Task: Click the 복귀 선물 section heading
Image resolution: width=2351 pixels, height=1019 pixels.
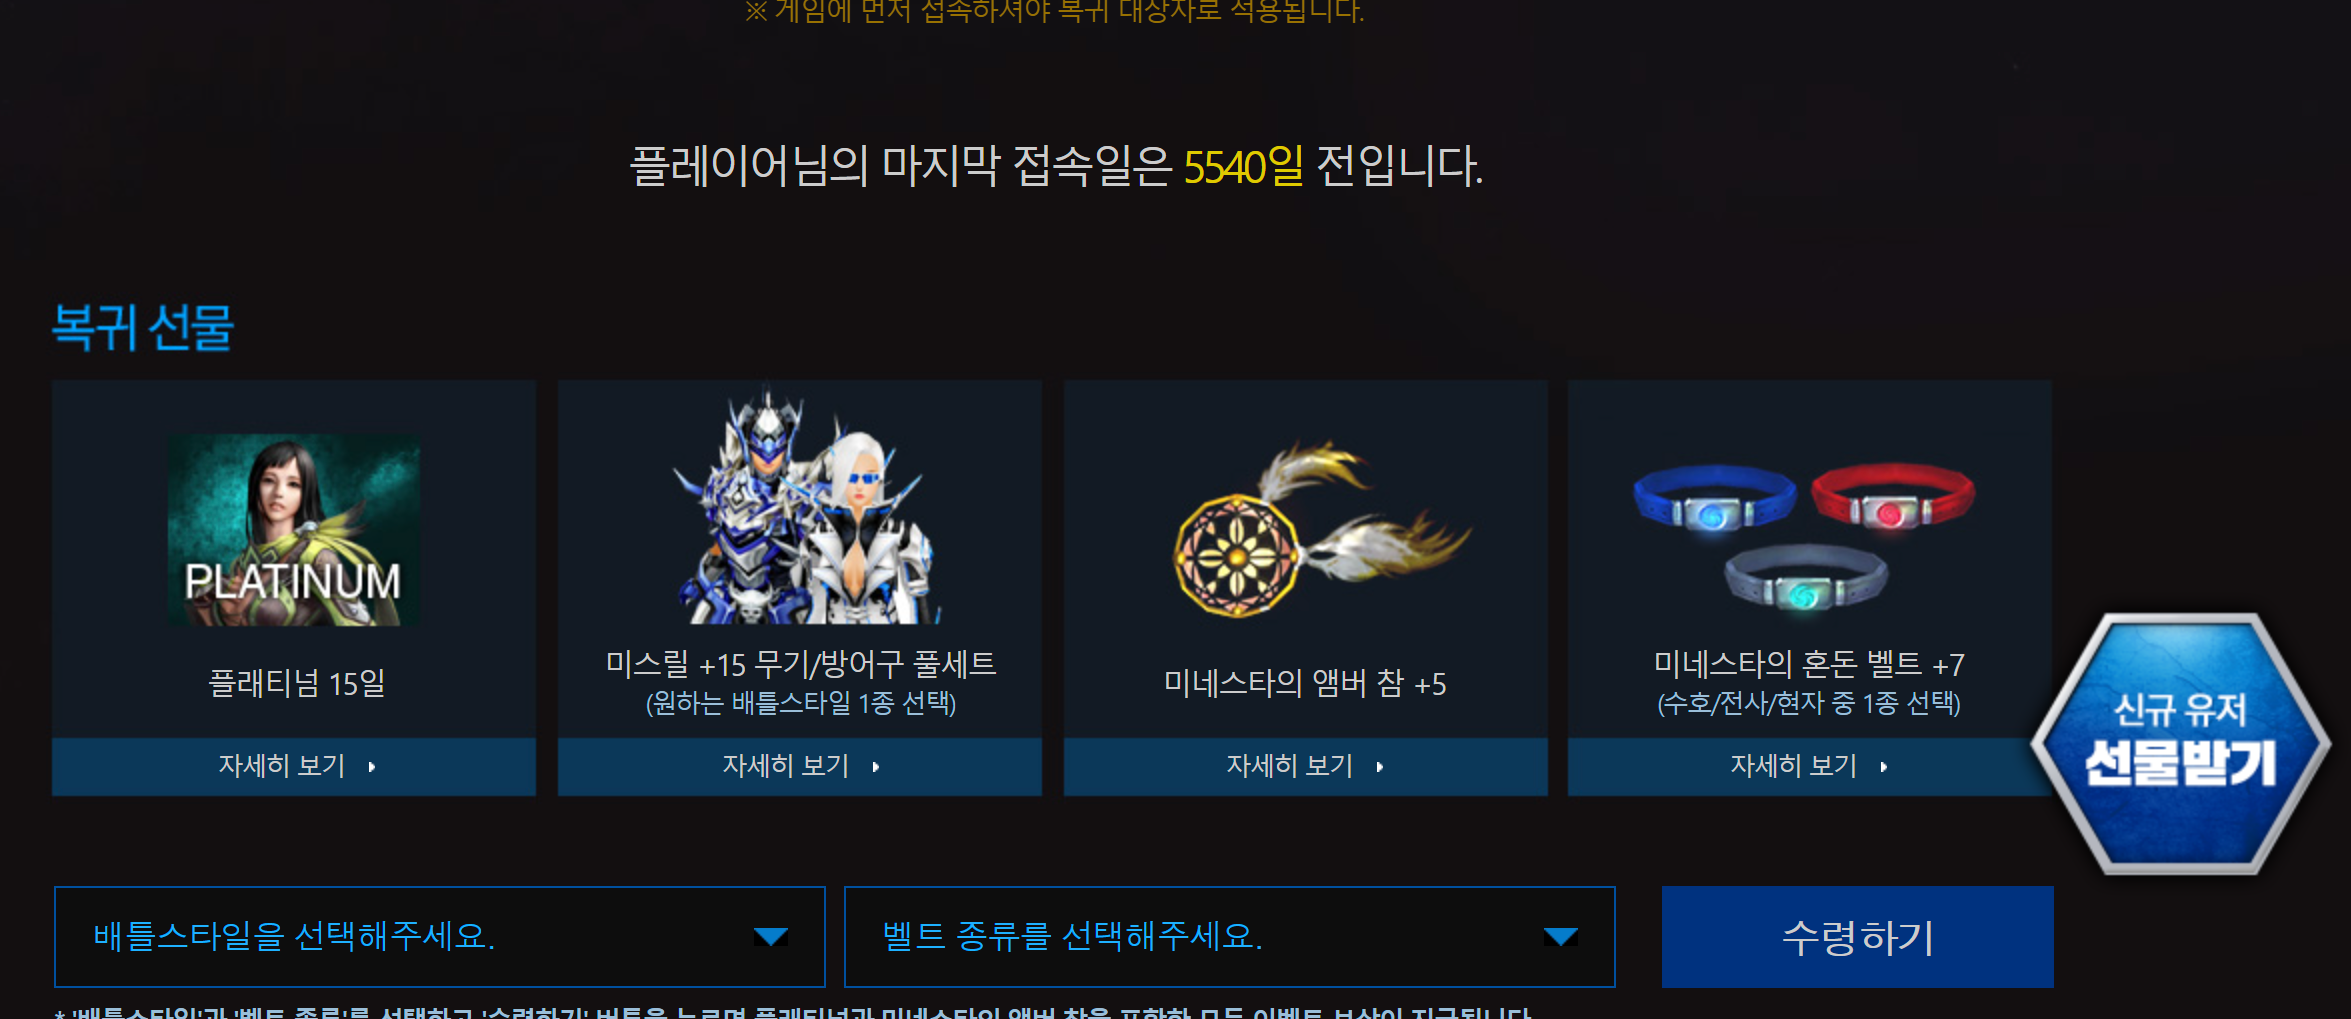Action: point(143,327)
